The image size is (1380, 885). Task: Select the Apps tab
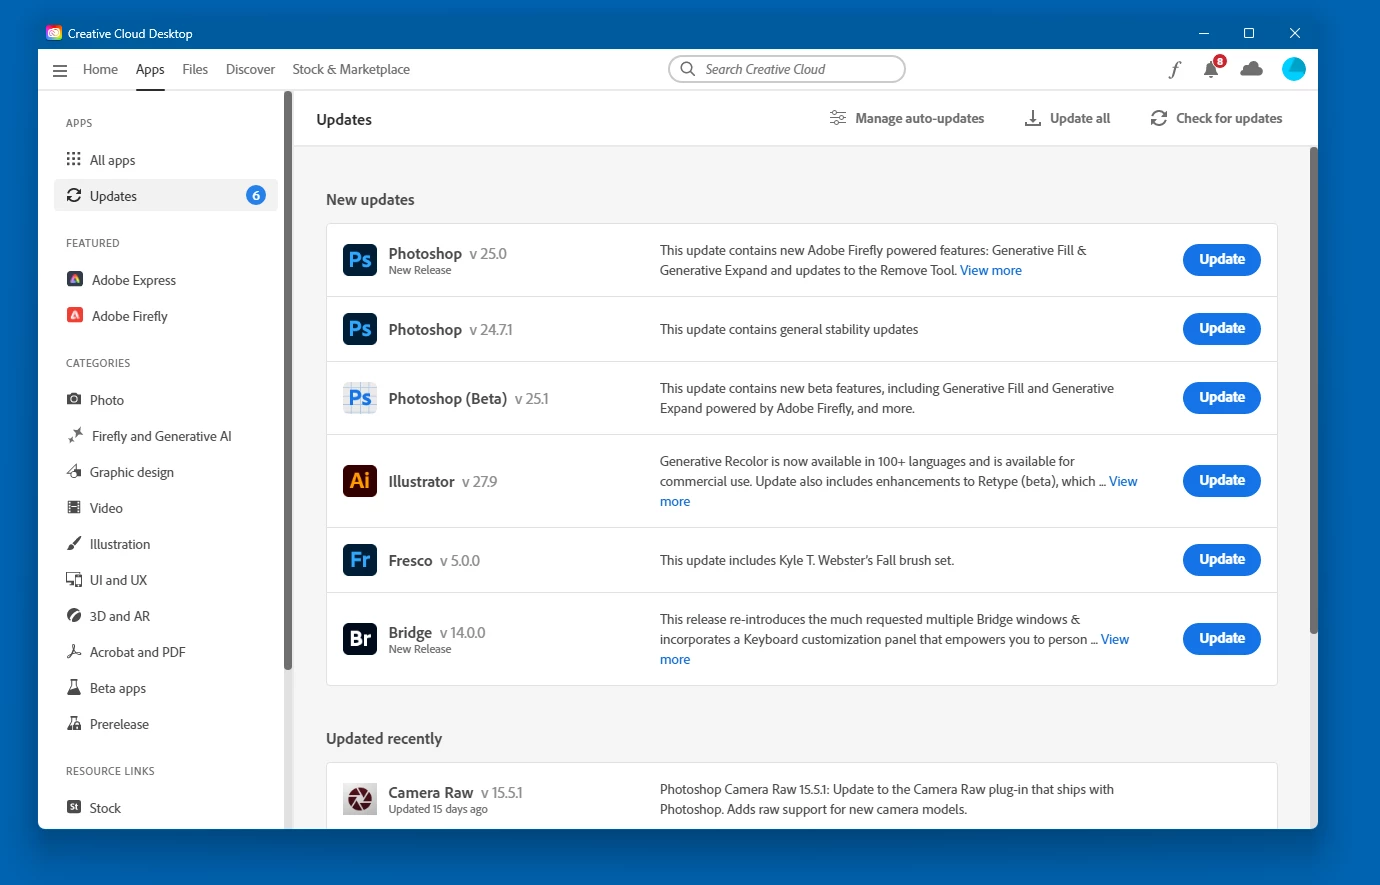(150, 69)
